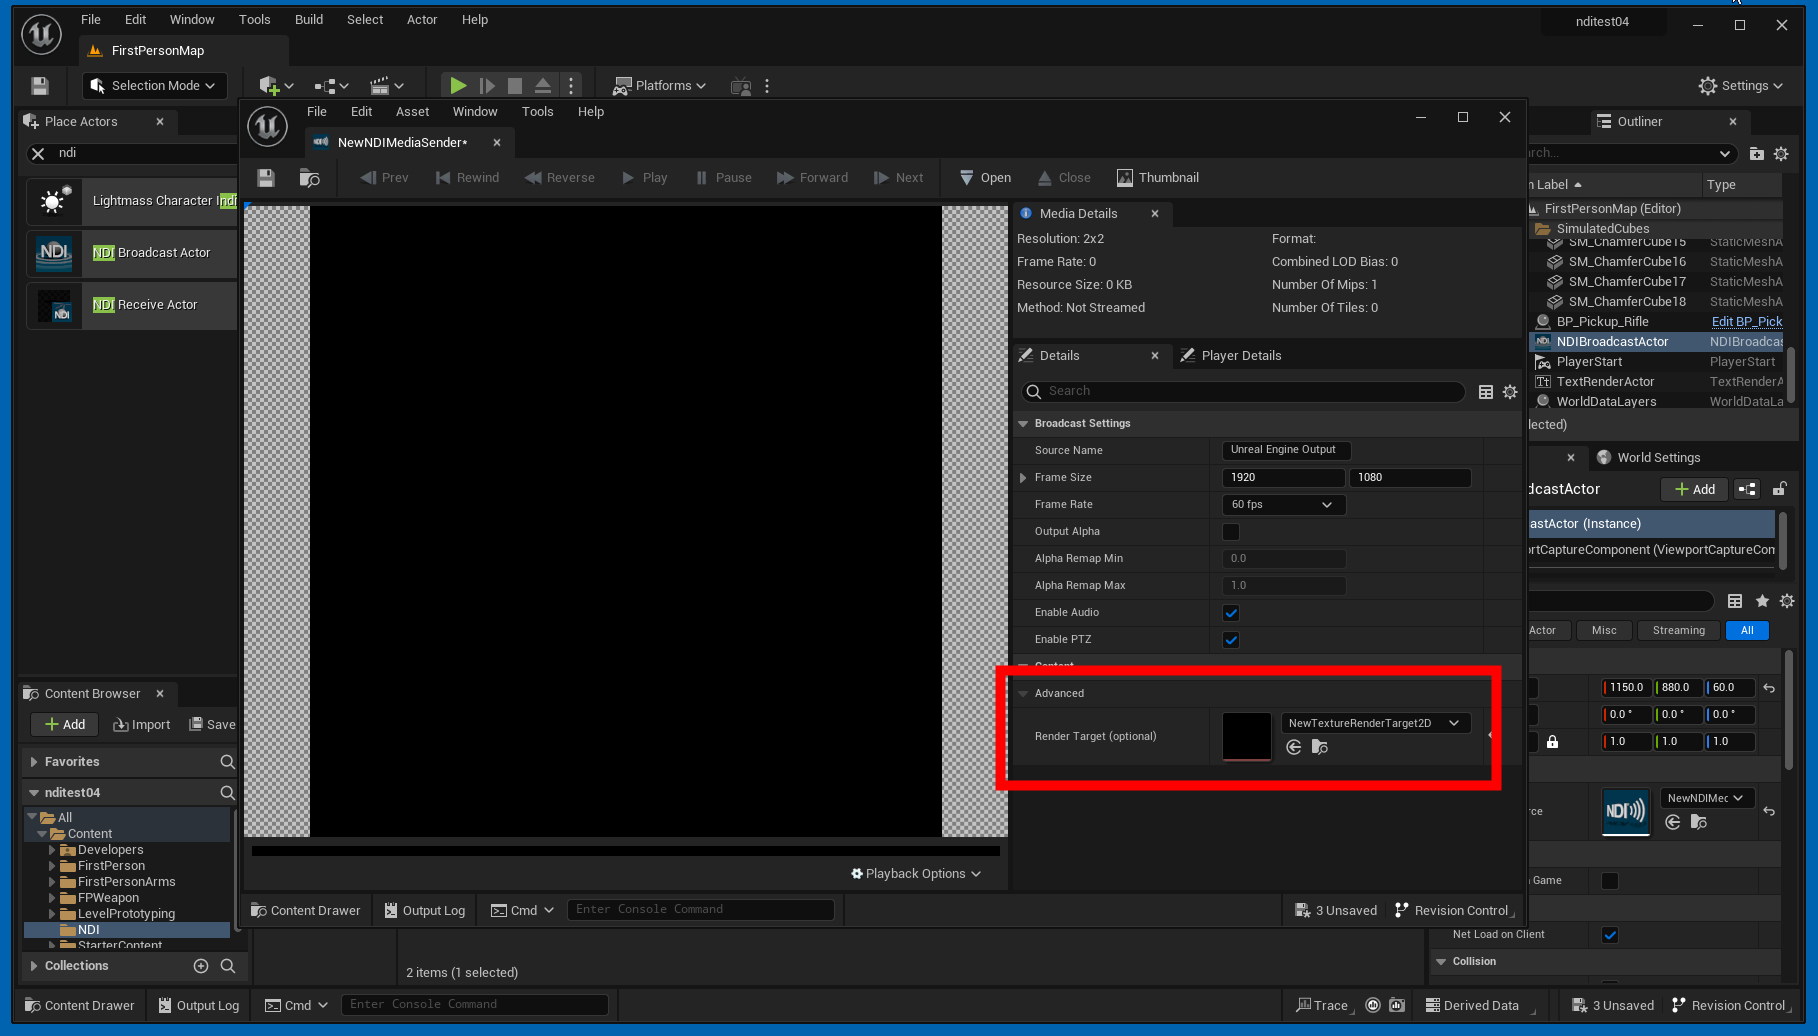Open Details panel settings gear
The height and width of the screenshot is (1036, 1818).
pos(1510,392)
